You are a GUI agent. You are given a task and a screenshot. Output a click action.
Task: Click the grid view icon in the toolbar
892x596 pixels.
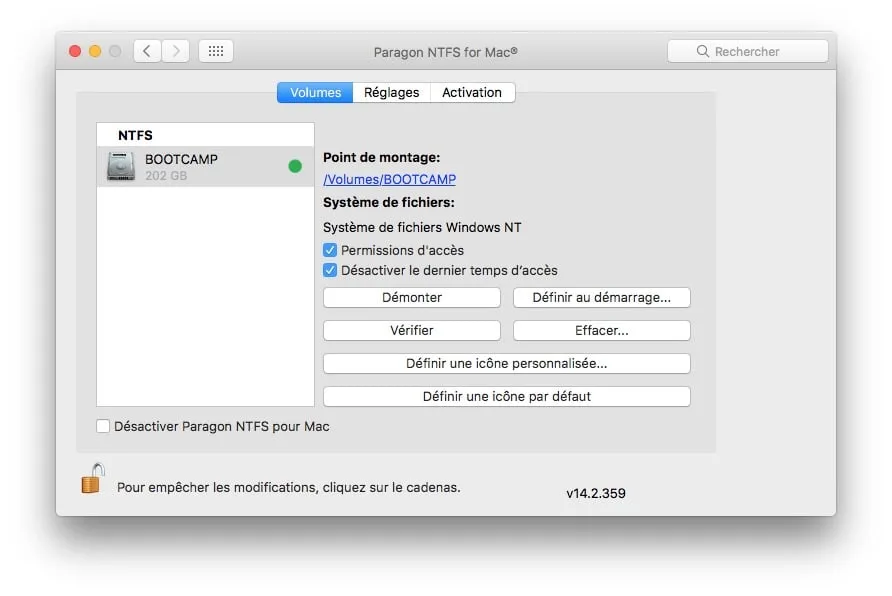coord(216,50)
